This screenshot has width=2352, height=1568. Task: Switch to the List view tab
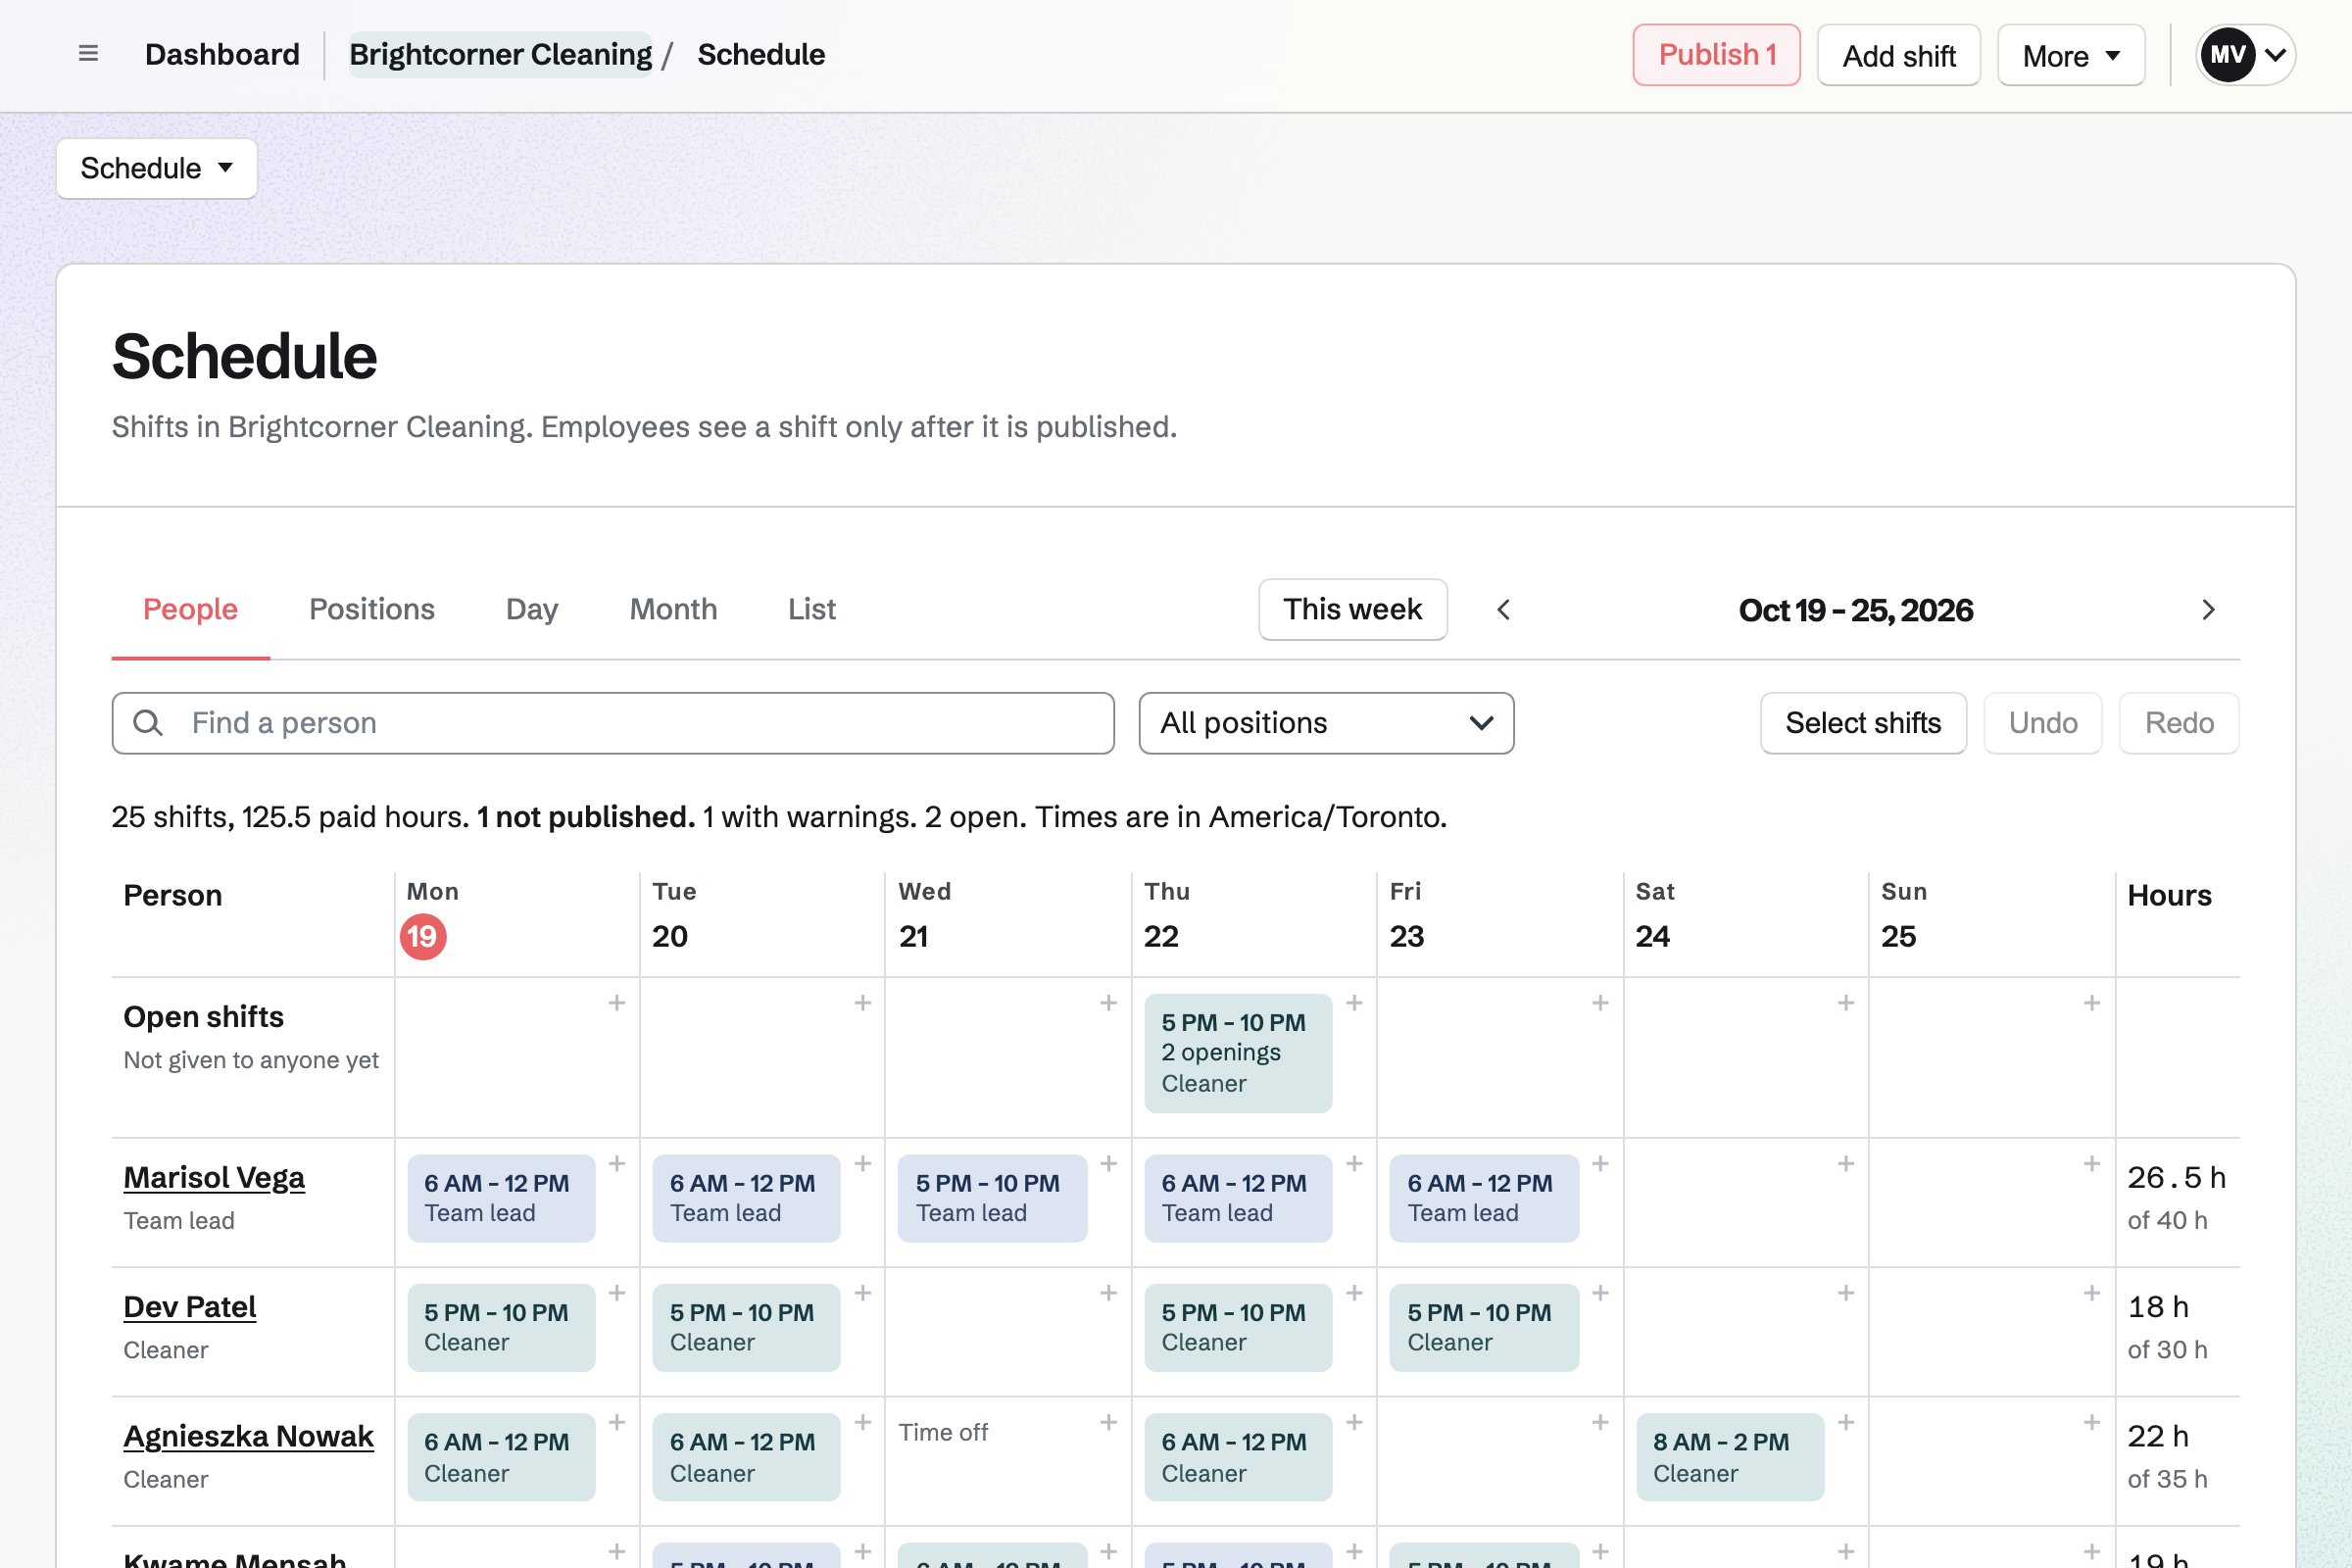(812, 609)
